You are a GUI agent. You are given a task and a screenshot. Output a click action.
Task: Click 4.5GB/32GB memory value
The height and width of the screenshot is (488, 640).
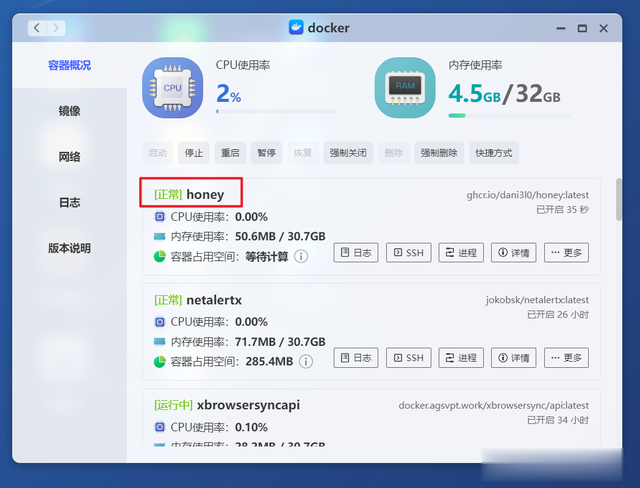coord(504,94)
